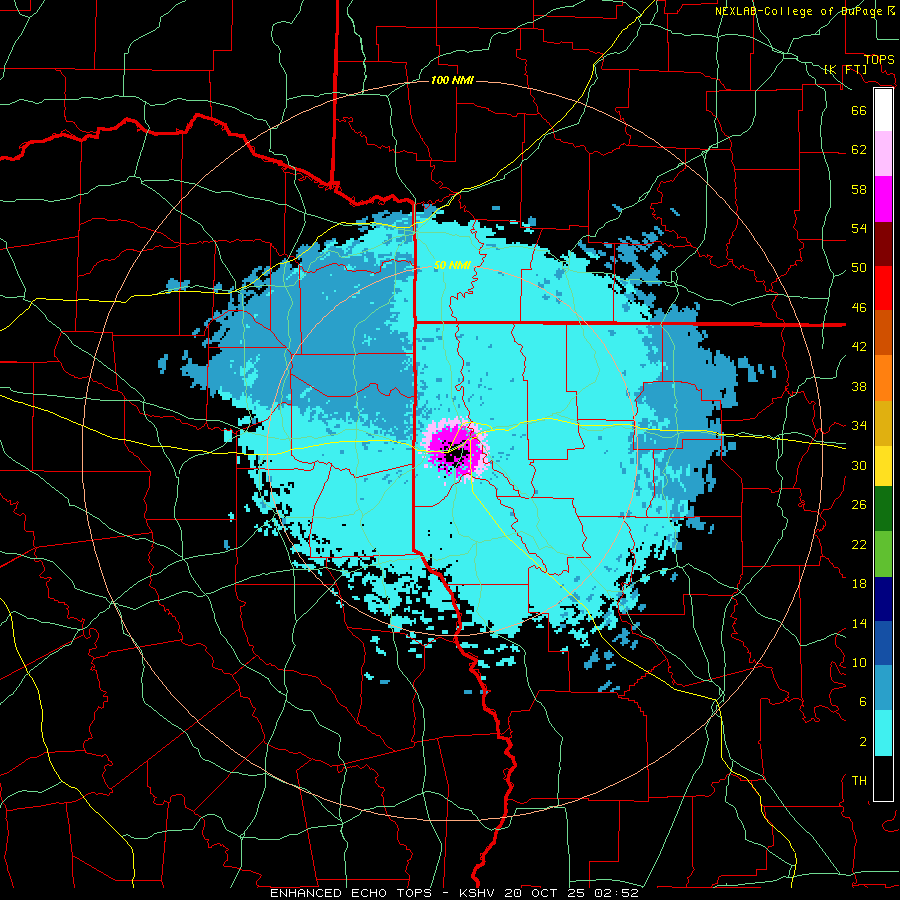The height and width of the screenshot is (900, 900).
Task: Click the legend value '34'
Action: [x=859, y=425]
